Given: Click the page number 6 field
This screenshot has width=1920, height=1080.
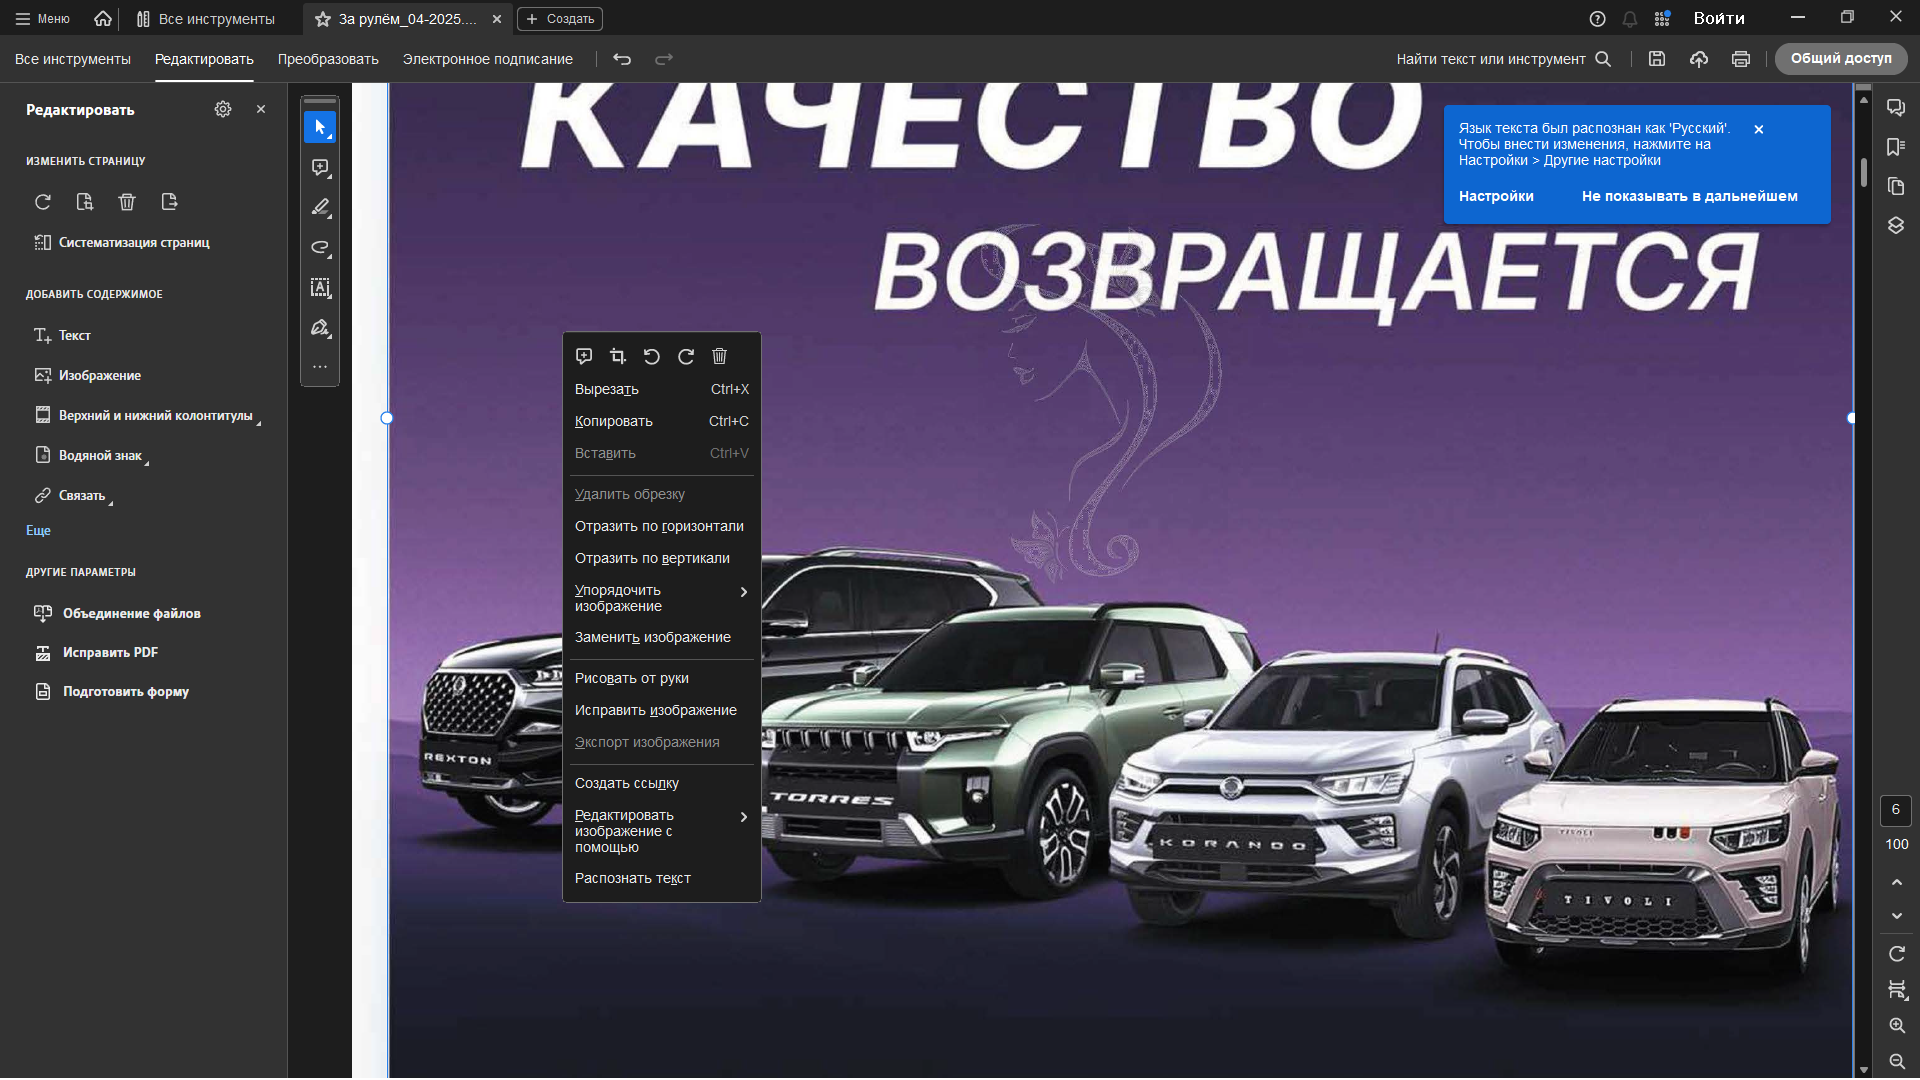Looking at the screenshot, I should pos(1896,810).
